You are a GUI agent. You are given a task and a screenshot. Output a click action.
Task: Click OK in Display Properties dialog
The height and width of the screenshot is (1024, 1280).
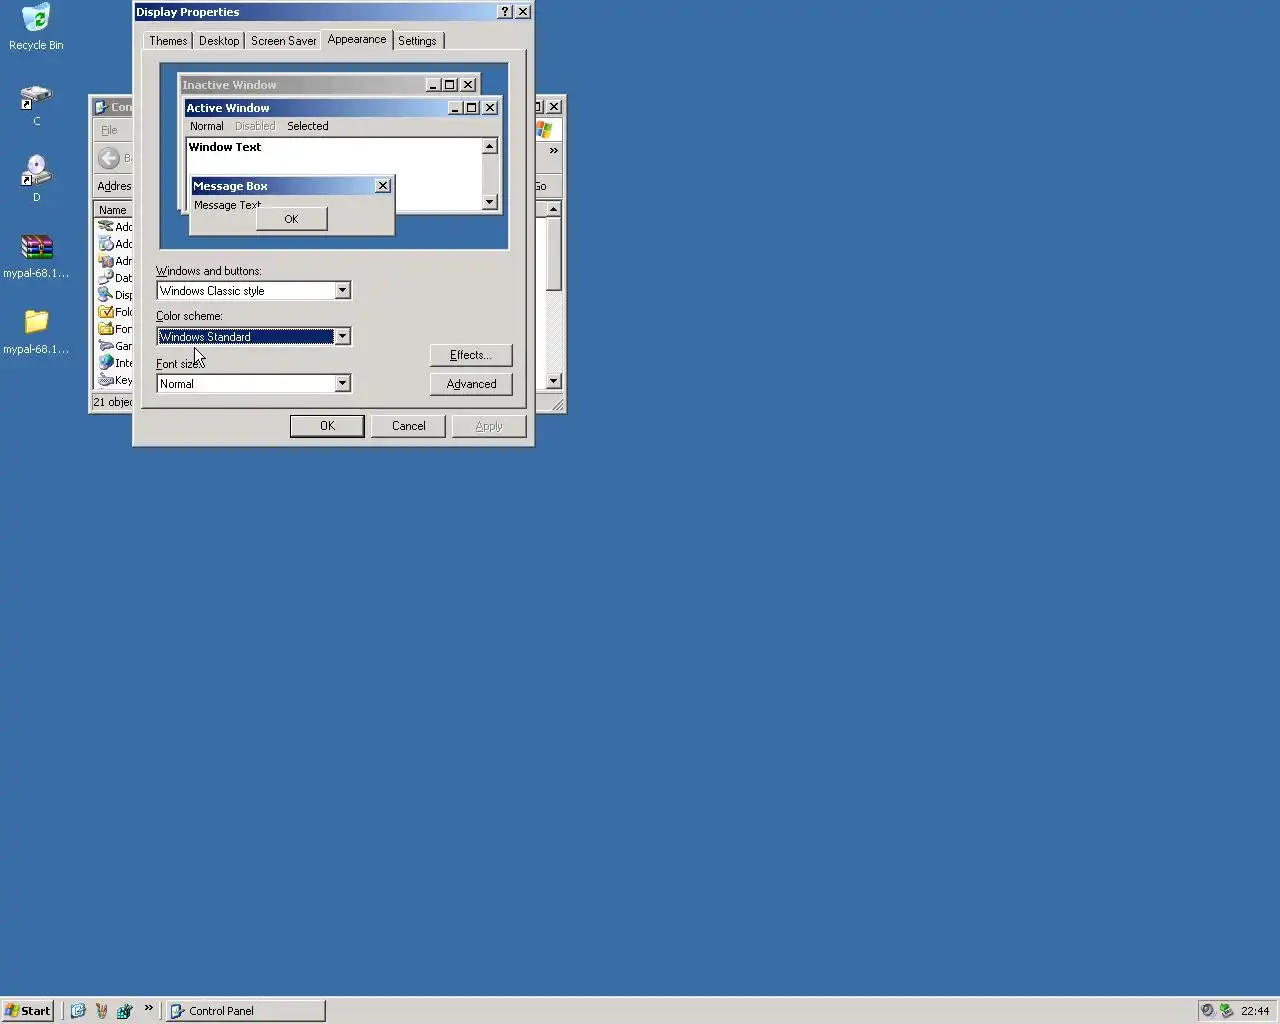coord(327,426)
